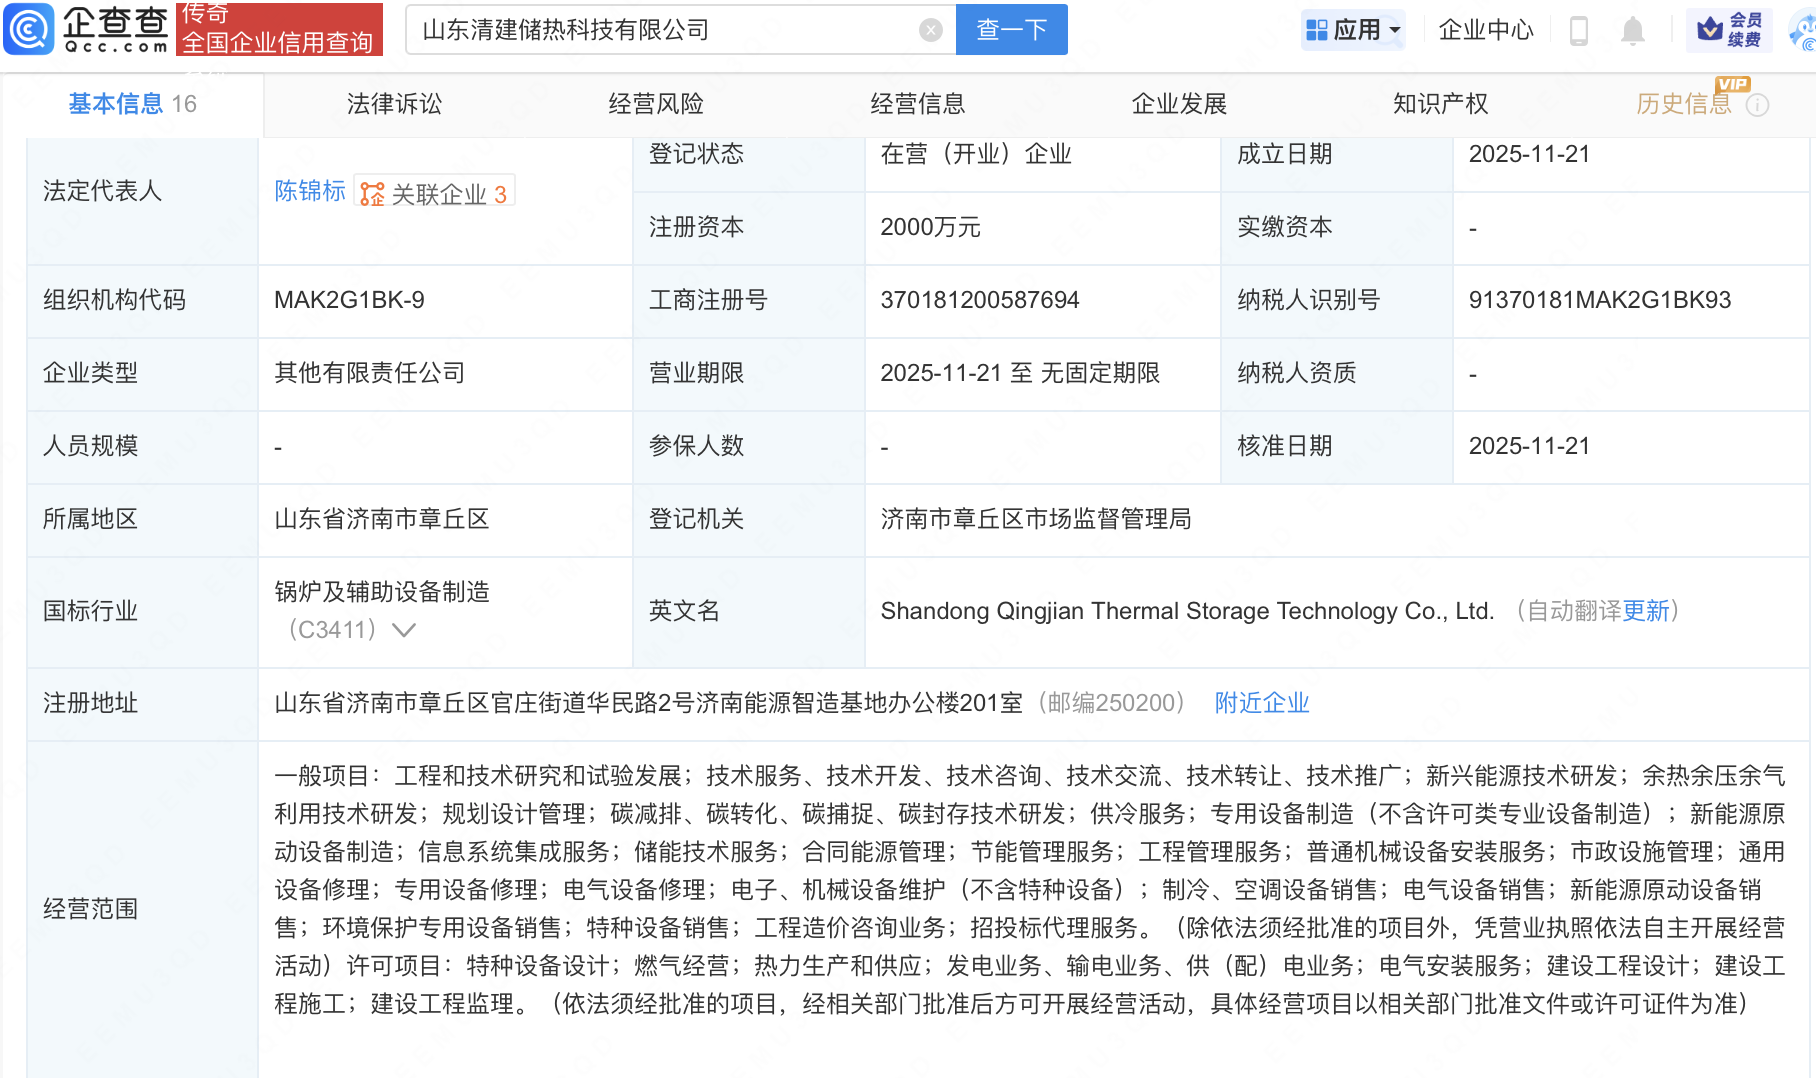Click the 关联企业 relation icon beside 陈锦标

click(371, 192)
